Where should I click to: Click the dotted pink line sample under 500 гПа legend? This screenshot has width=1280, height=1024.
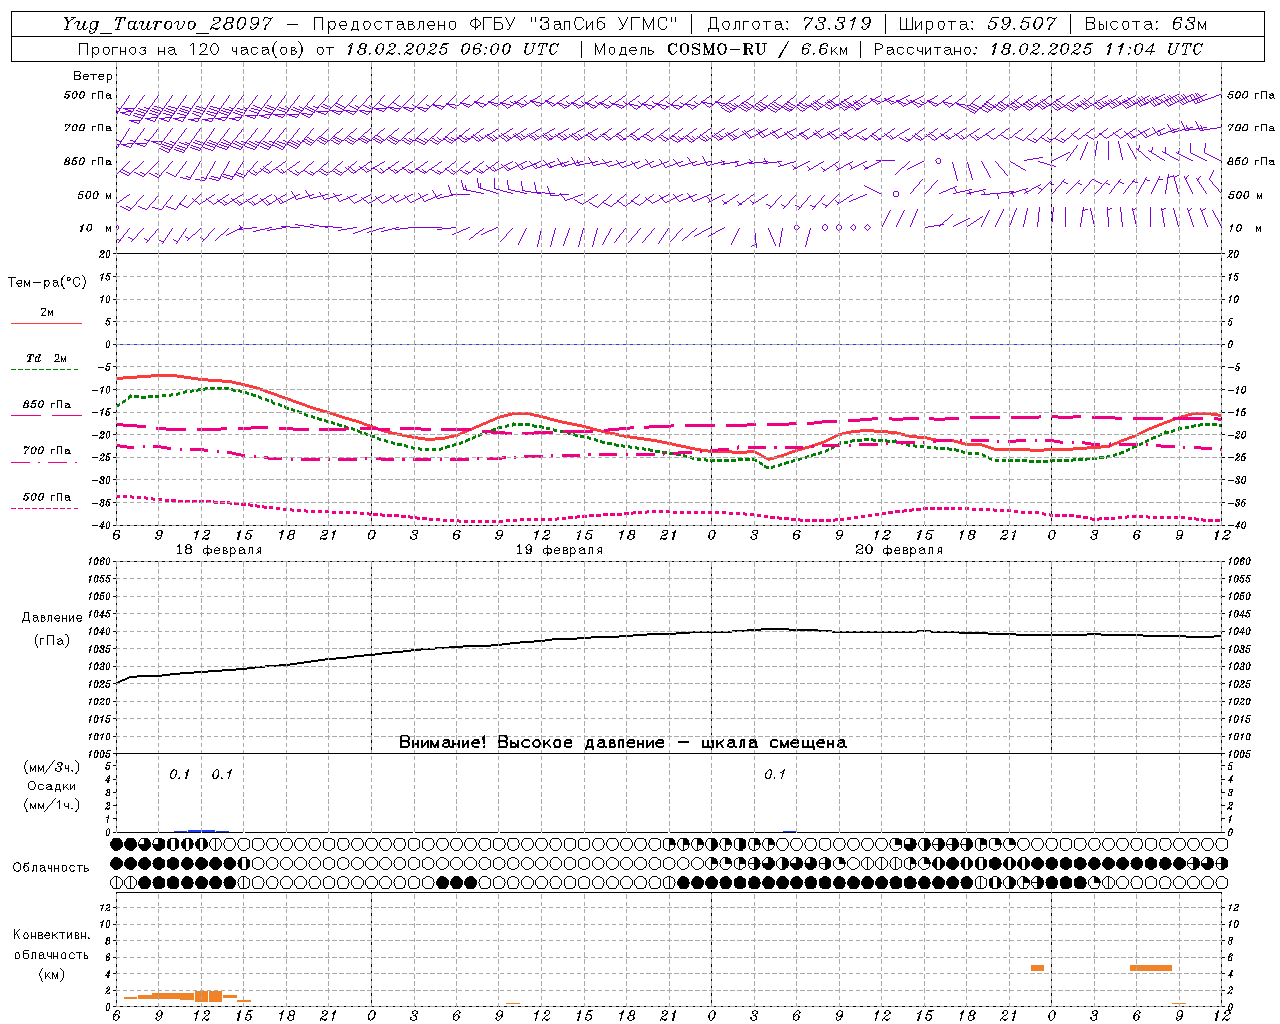click(x=45, y=508)
